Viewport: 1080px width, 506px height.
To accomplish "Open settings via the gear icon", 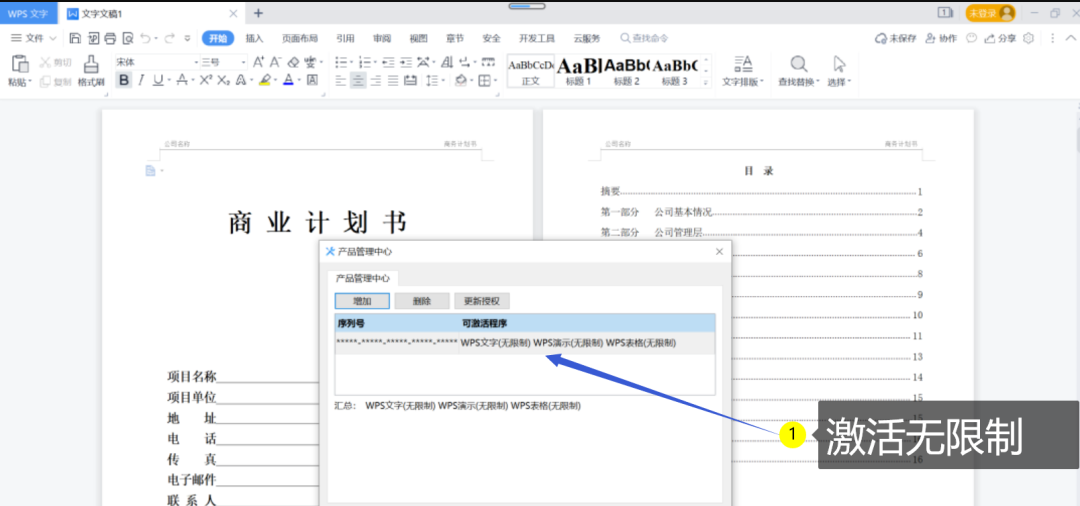I will [x=1028, y=39].
